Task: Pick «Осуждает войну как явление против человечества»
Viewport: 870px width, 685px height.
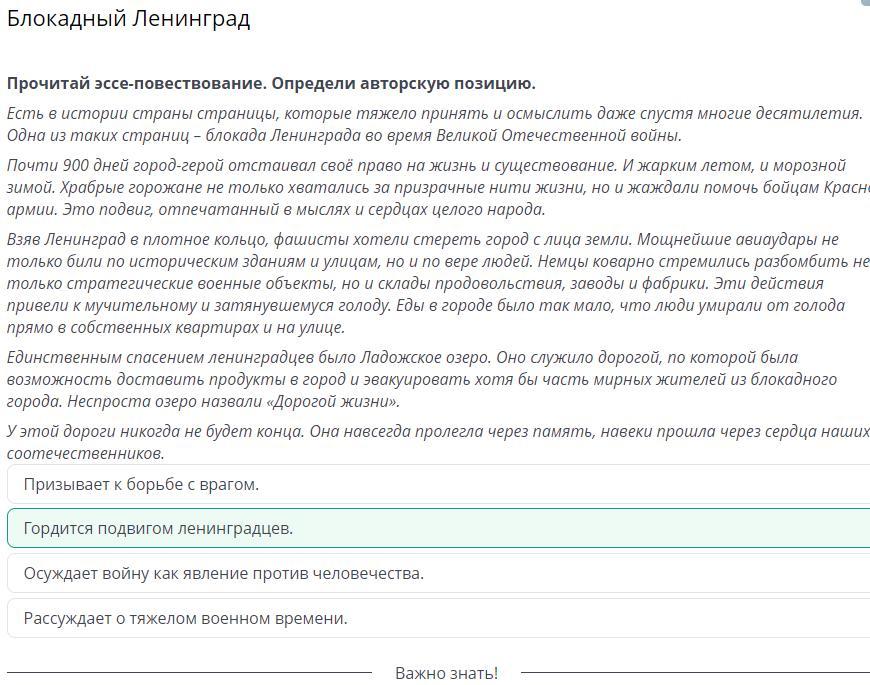Action: 224,574
